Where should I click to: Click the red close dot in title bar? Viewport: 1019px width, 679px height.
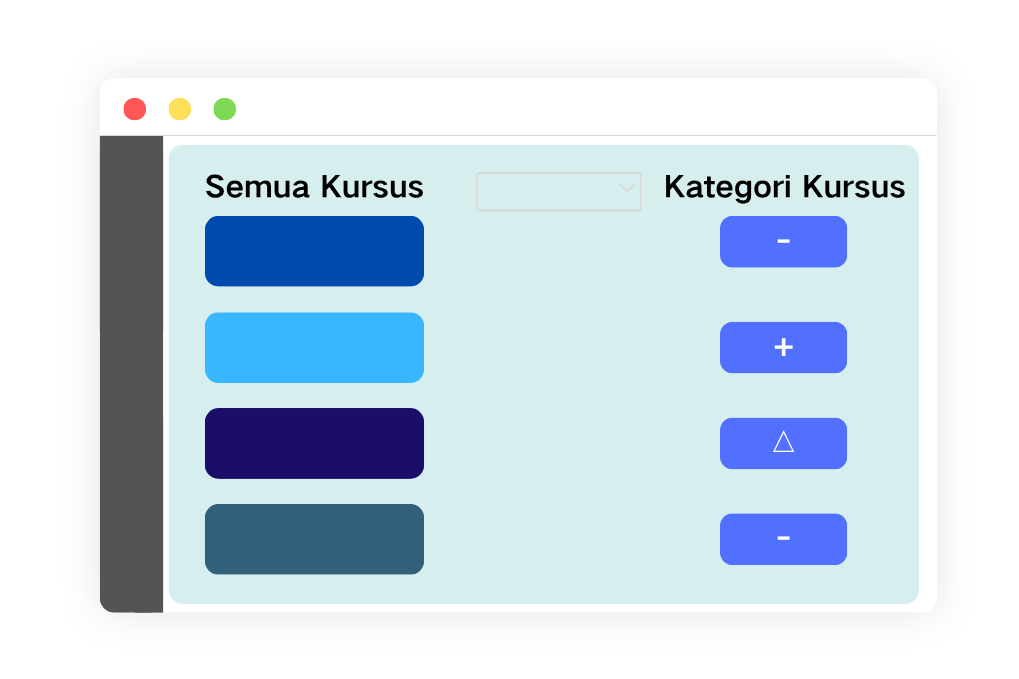135,109
